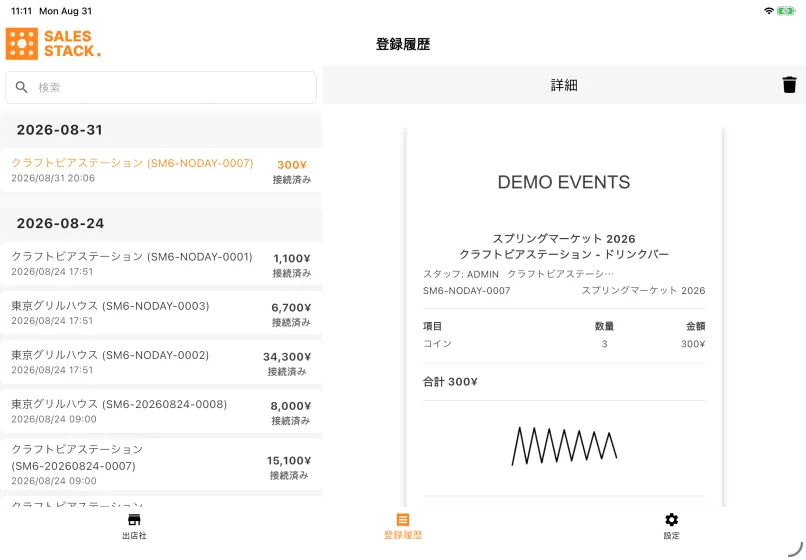806x560 pixels.
Task: Select 東京グリルハウス SM6-NODAY-0003 entry
Action: pyautogui.click(x=161, y=313)
